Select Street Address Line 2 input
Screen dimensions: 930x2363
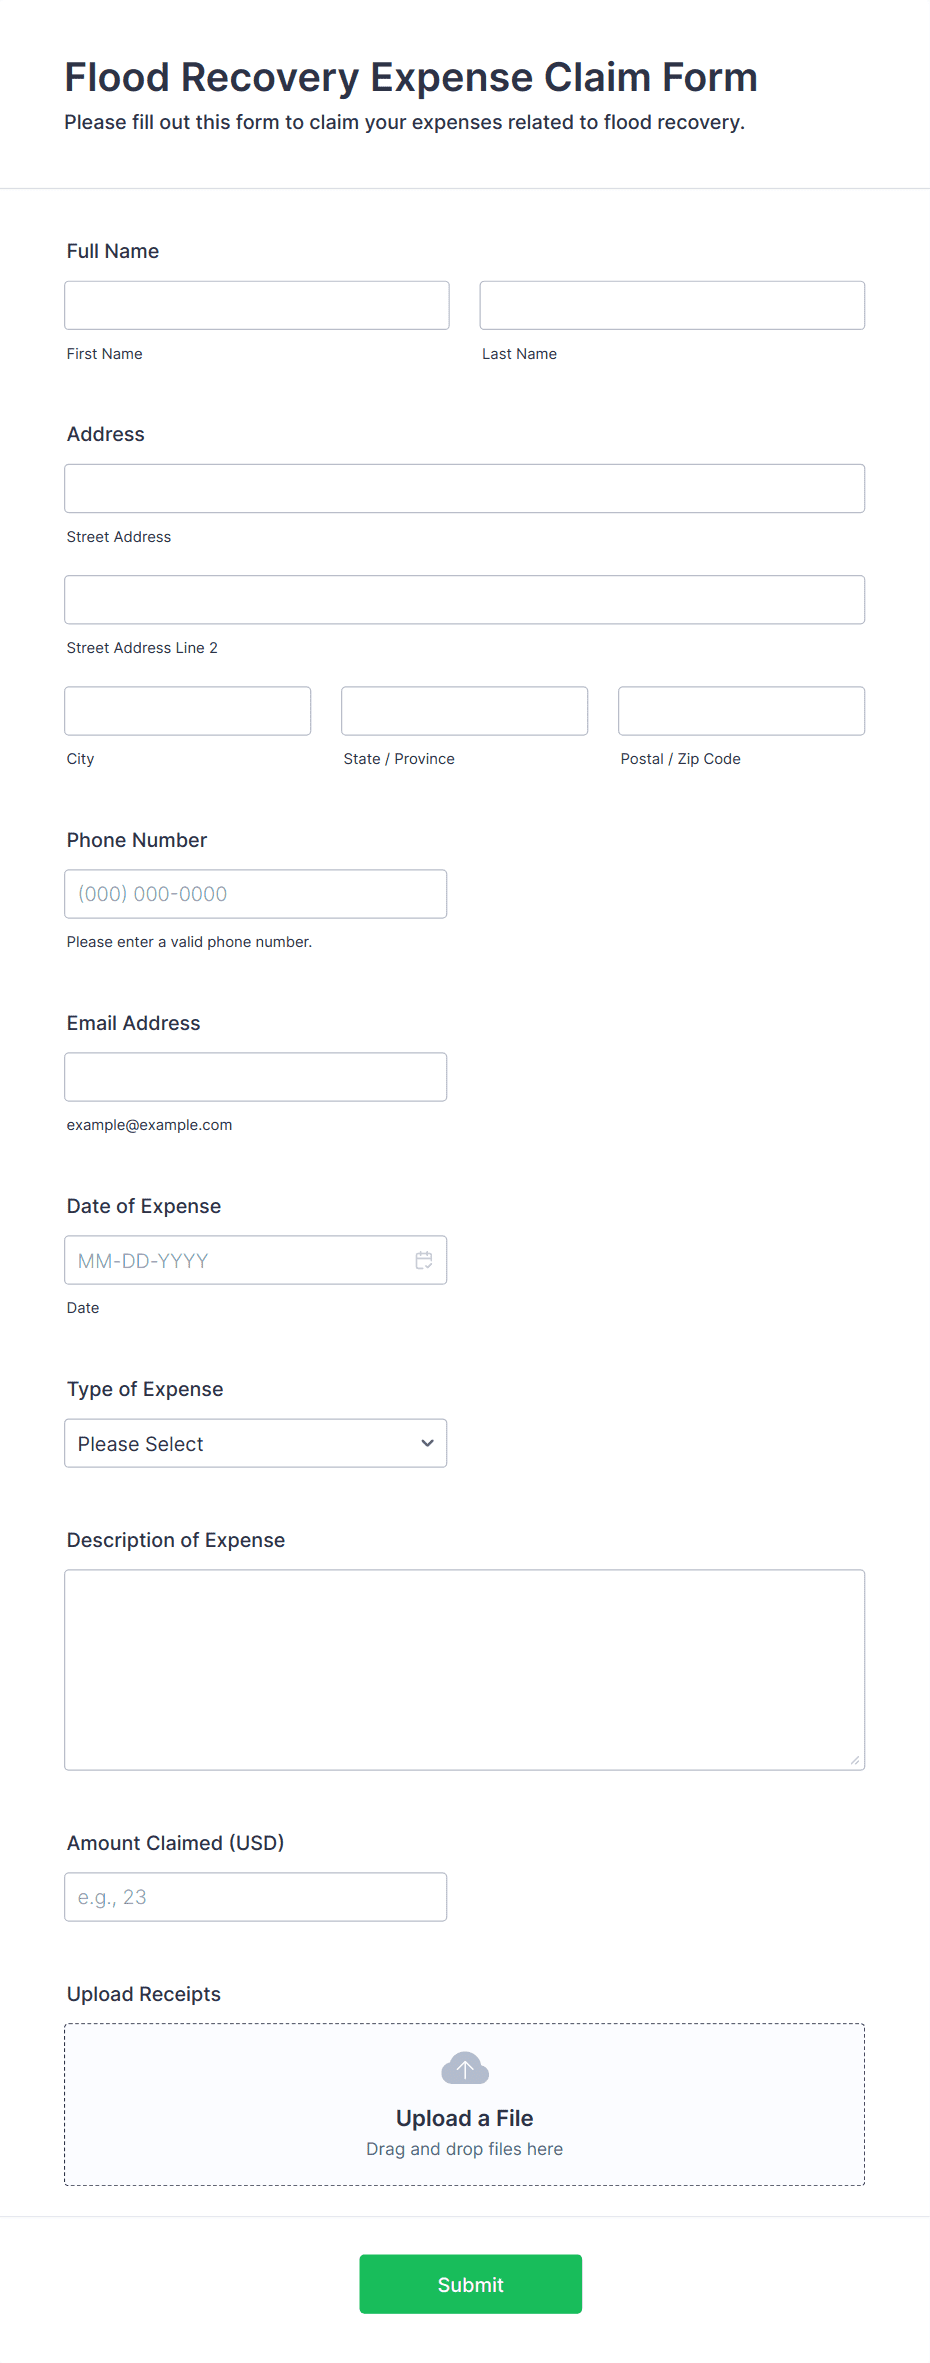pos(465,600)
